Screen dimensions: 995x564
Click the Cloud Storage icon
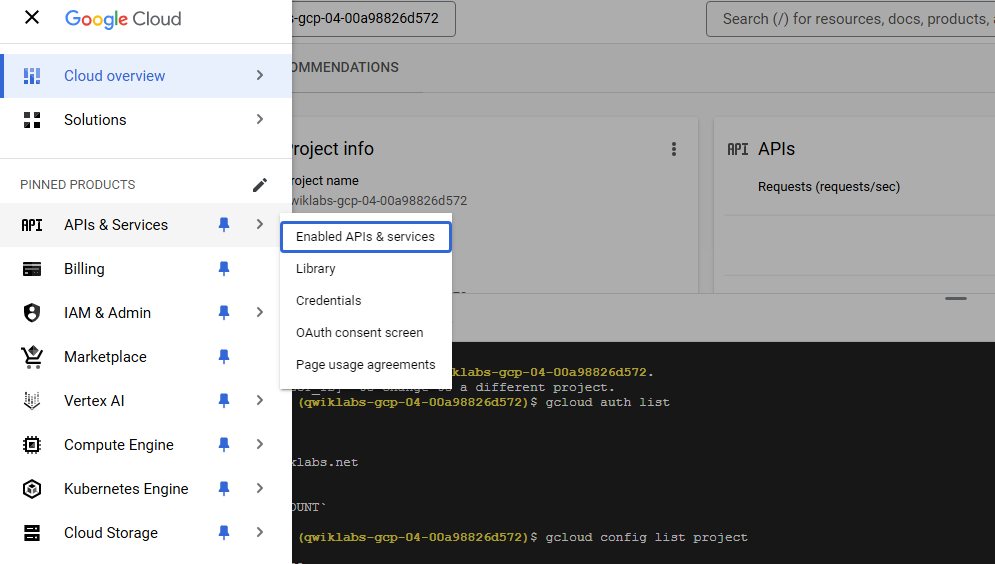click(x=32, y=533)
